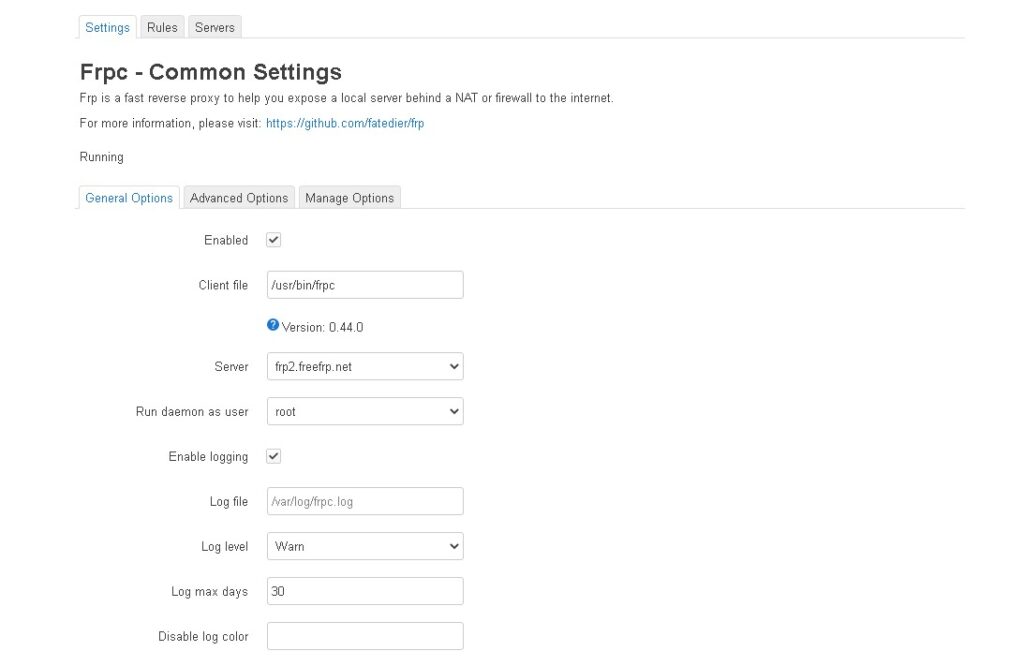Toggle the Enabled checkbox

(273, 240)
